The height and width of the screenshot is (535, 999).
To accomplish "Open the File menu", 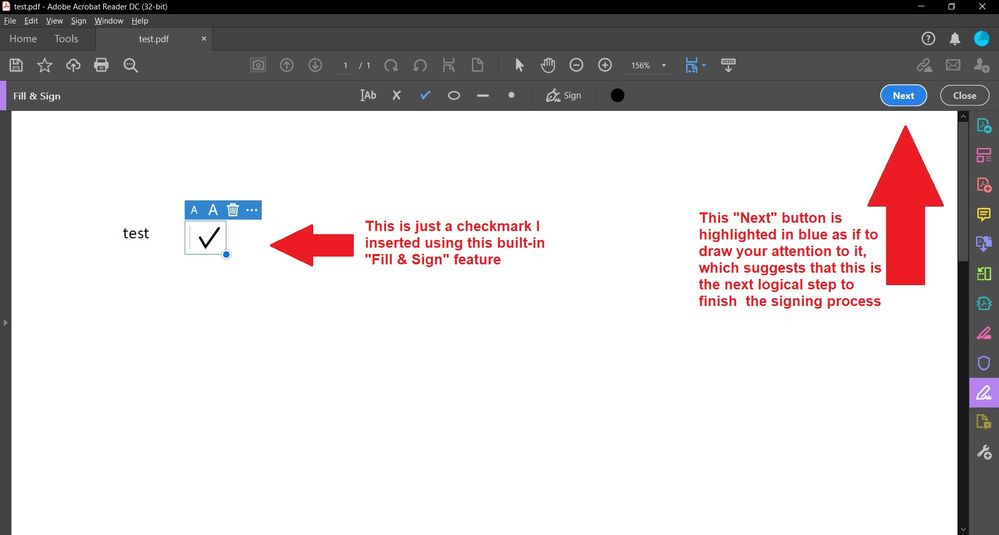I will [10, 20].
